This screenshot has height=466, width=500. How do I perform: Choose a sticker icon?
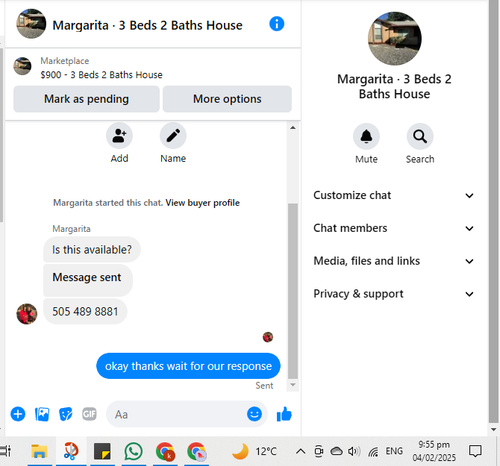pos(66,414)
